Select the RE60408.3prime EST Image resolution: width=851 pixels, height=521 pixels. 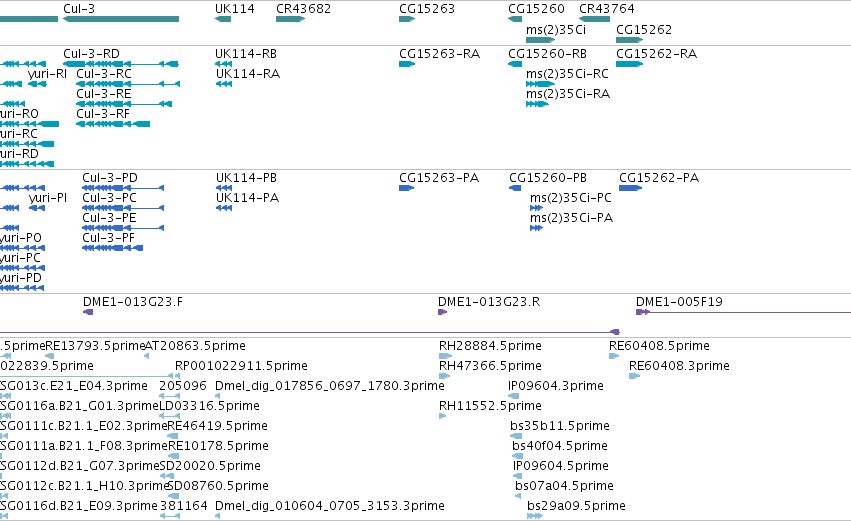(634, 377)
